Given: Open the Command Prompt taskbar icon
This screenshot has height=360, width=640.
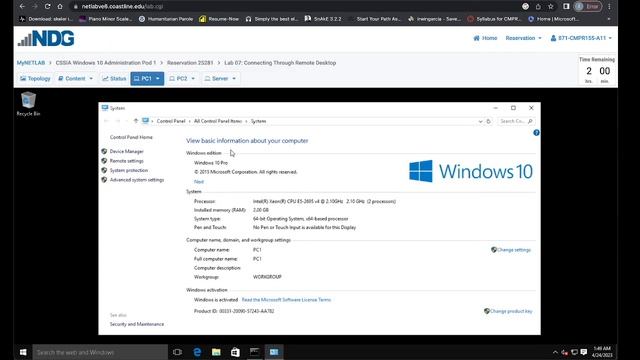Looking at the screenshot, I should point(254,352).
